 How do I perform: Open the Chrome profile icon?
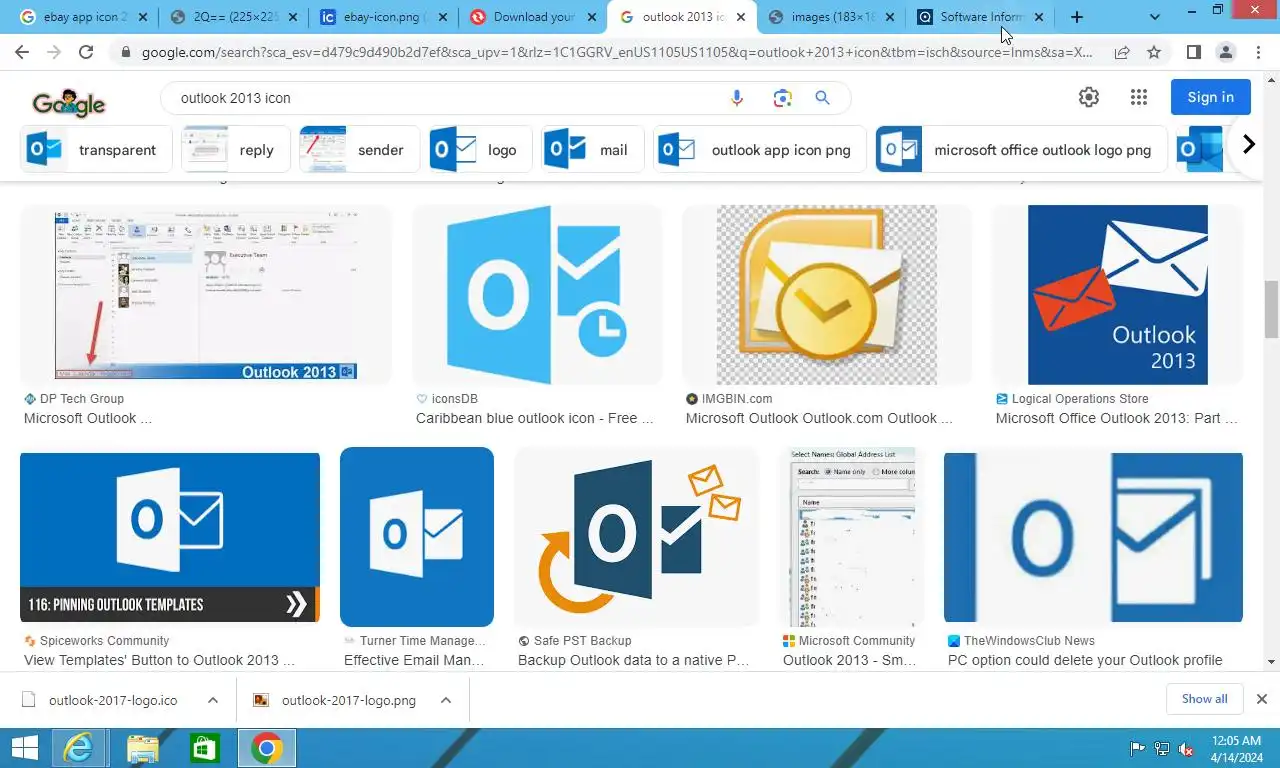1225,52
